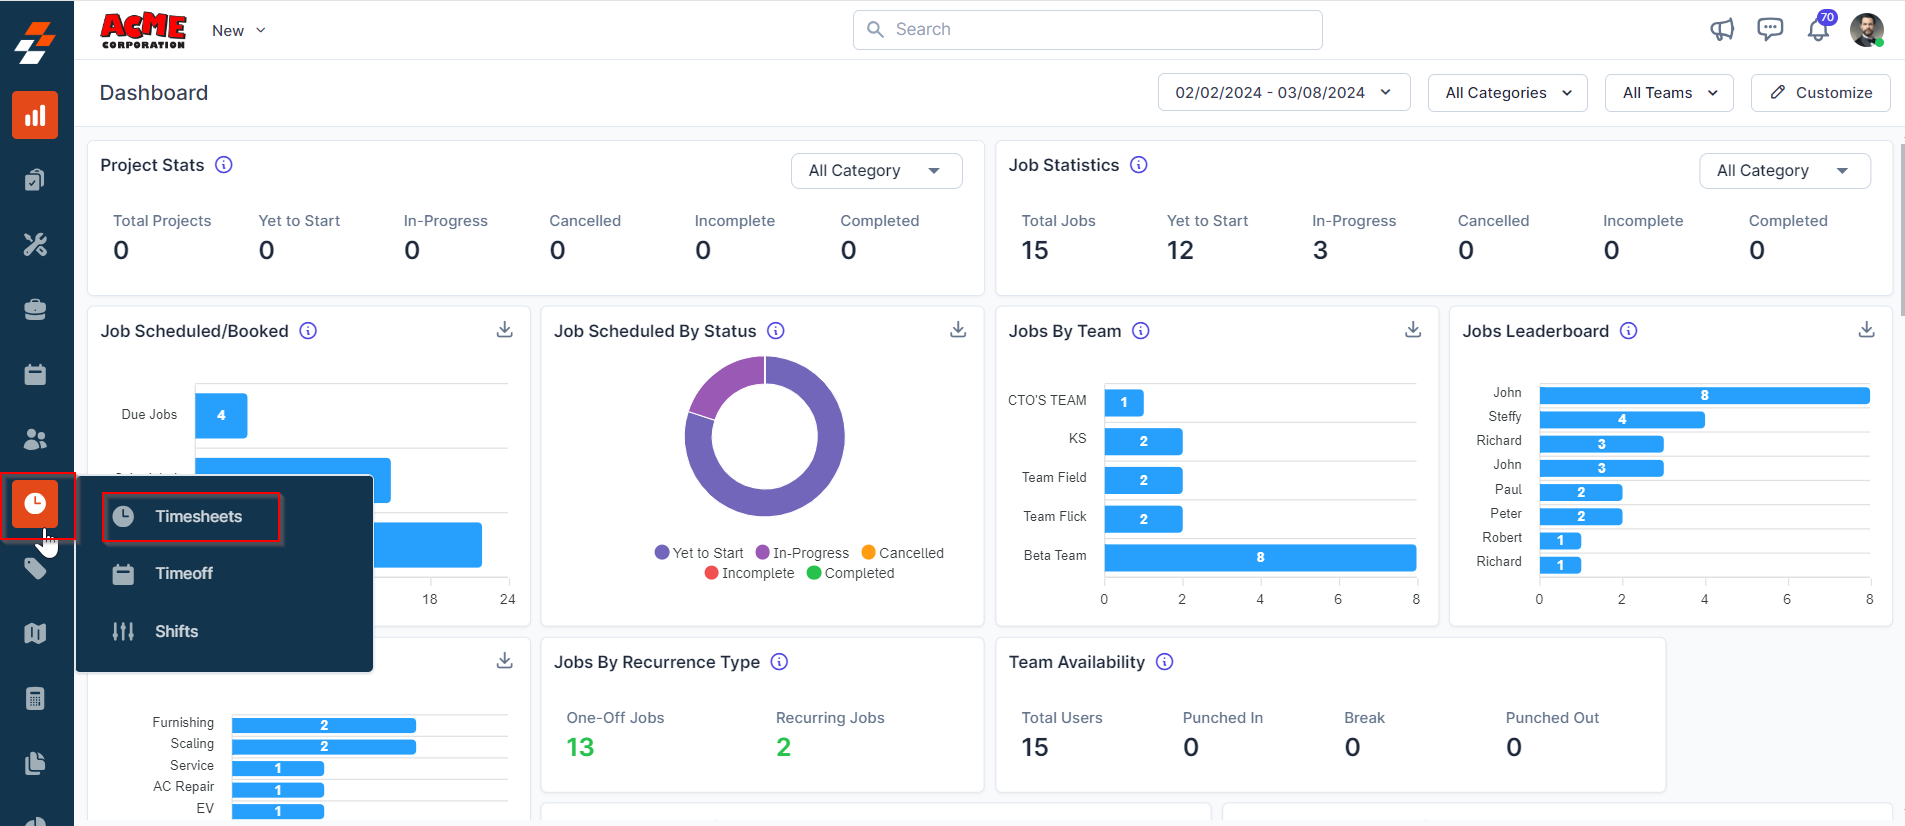The width and height of the screenshot is (1905, 826).
Task: Toggle the In-Progress legend entry
Action: point(802,553)
